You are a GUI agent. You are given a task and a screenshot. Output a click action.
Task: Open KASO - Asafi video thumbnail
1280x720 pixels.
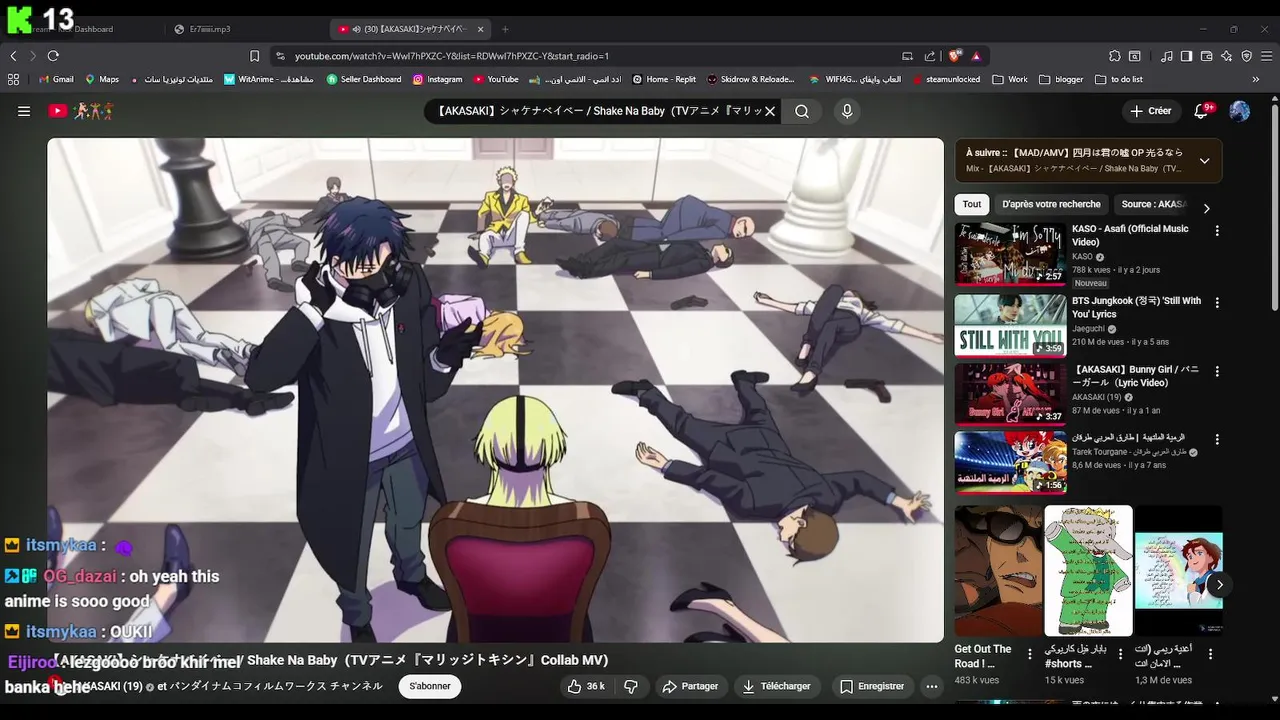click(1010, 254)
